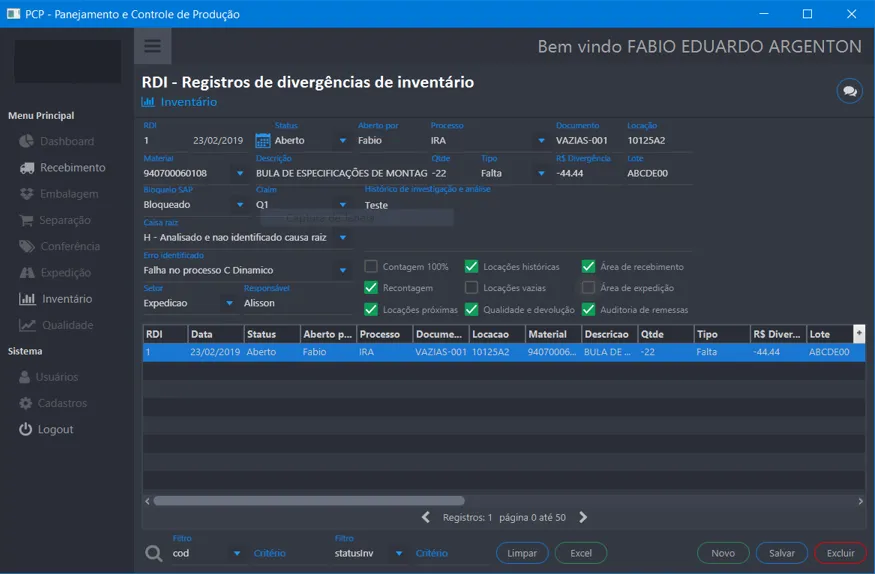The height and width of the screenshot is (574, 875).
Task: Expand the Causa raiz dropdown
Action: click(x=343, y=238)
